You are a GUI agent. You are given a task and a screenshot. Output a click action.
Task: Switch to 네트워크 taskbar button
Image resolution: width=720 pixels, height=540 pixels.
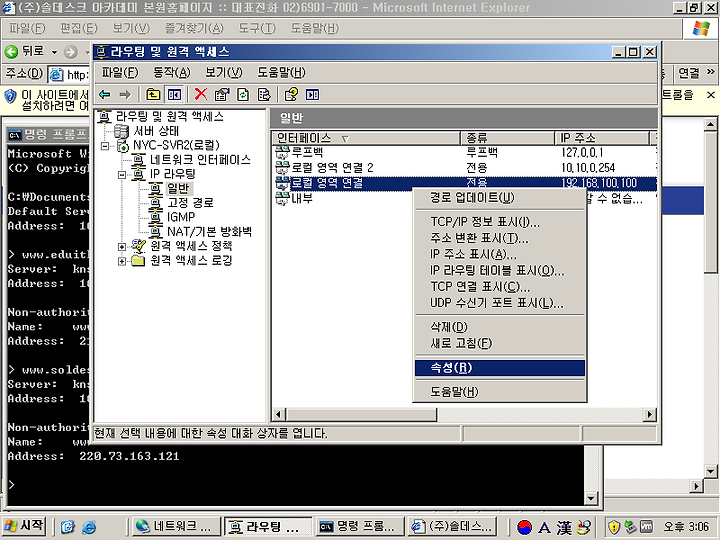pyautogui.click(x=175, y=527)
